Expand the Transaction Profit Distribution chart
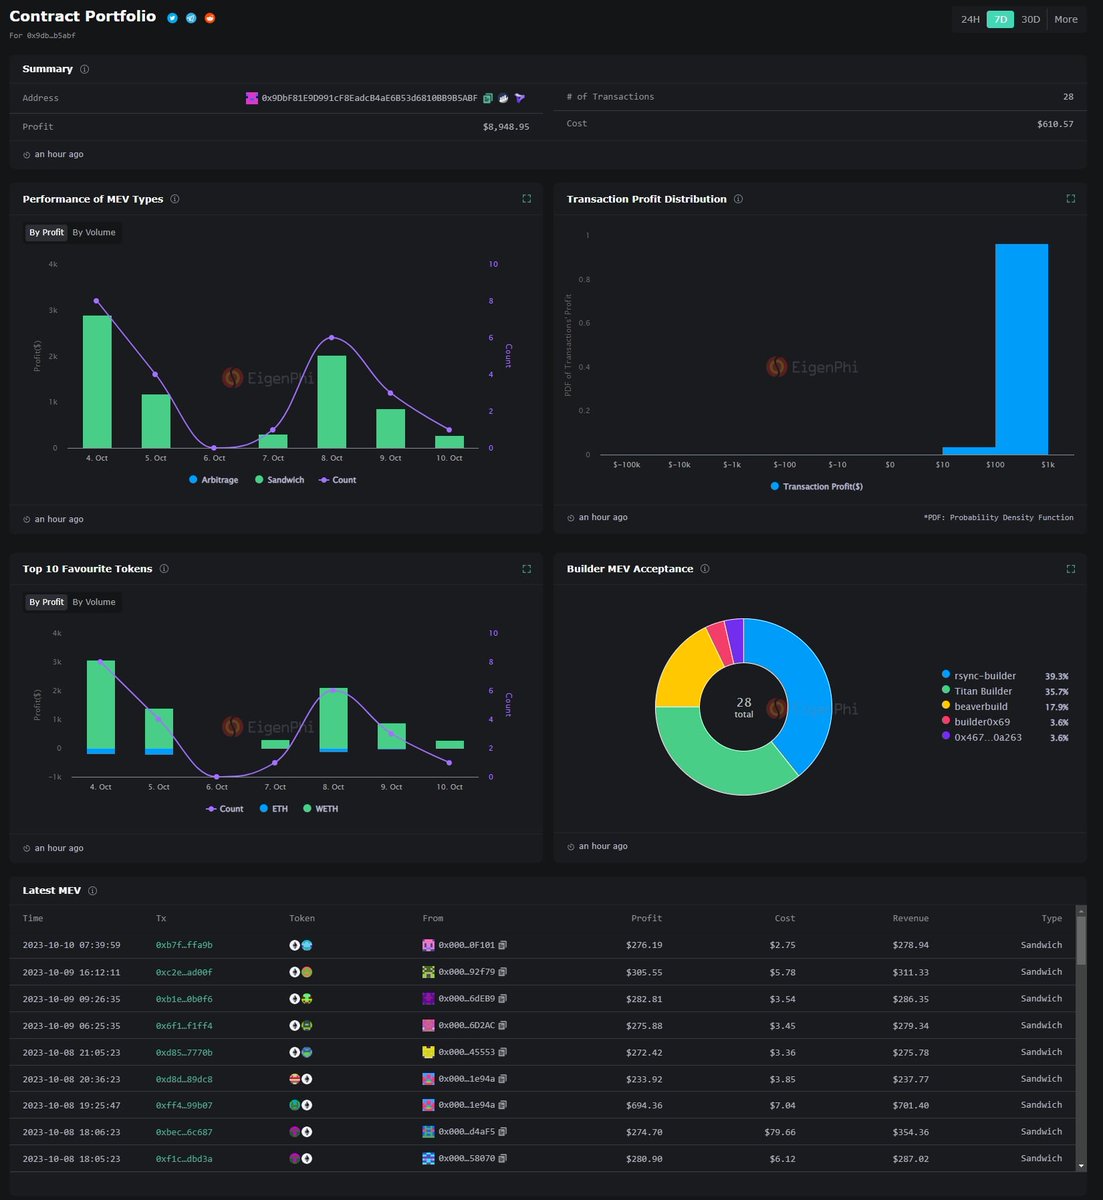The image size is (1103, 1200). point(1070,198)
